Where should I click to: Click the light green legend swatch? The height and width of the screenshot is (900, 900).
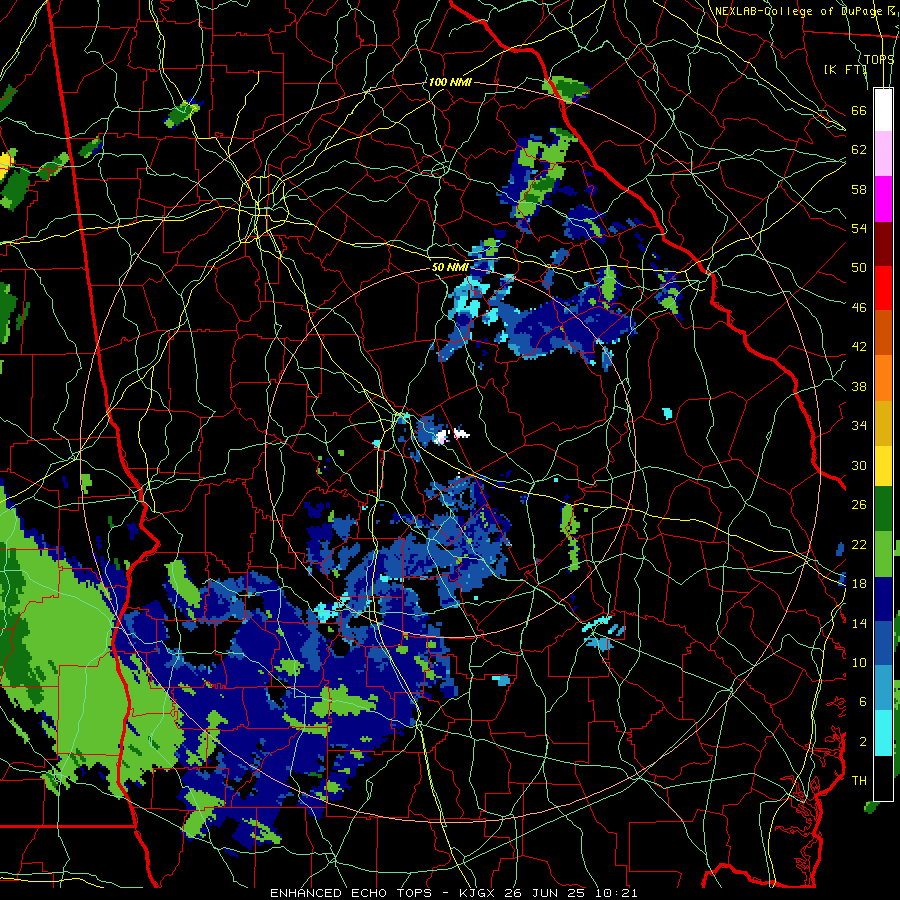883,554
